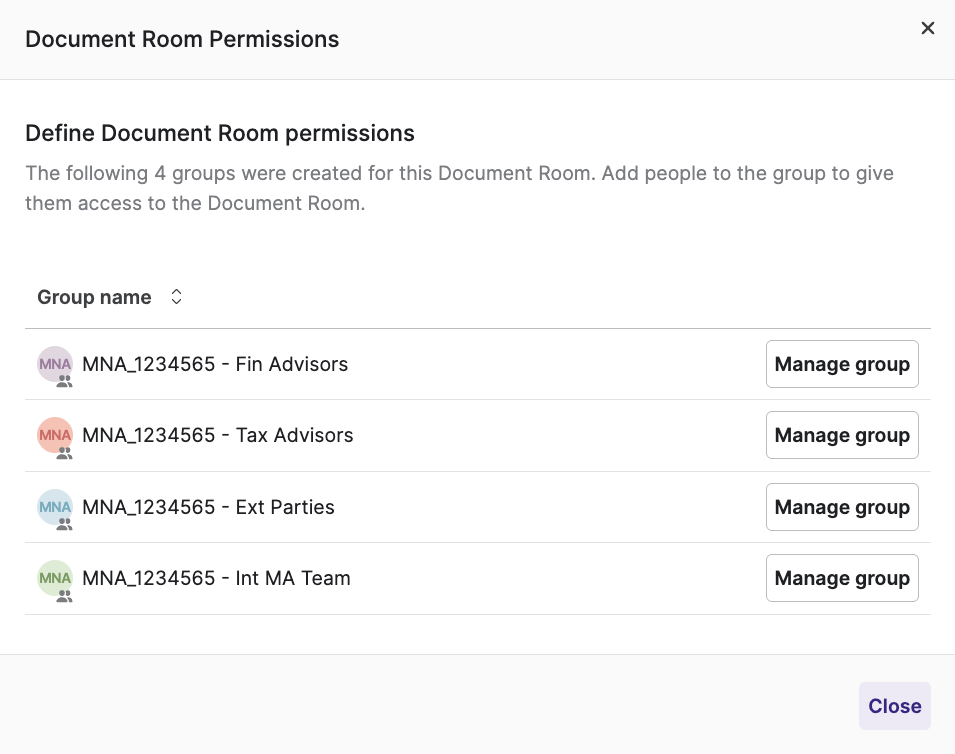Select the MNA_1234565 - Int MA Team name
The width and height of the screenshot is (955, 754).
pyautogui.click(x=216, y=578)
